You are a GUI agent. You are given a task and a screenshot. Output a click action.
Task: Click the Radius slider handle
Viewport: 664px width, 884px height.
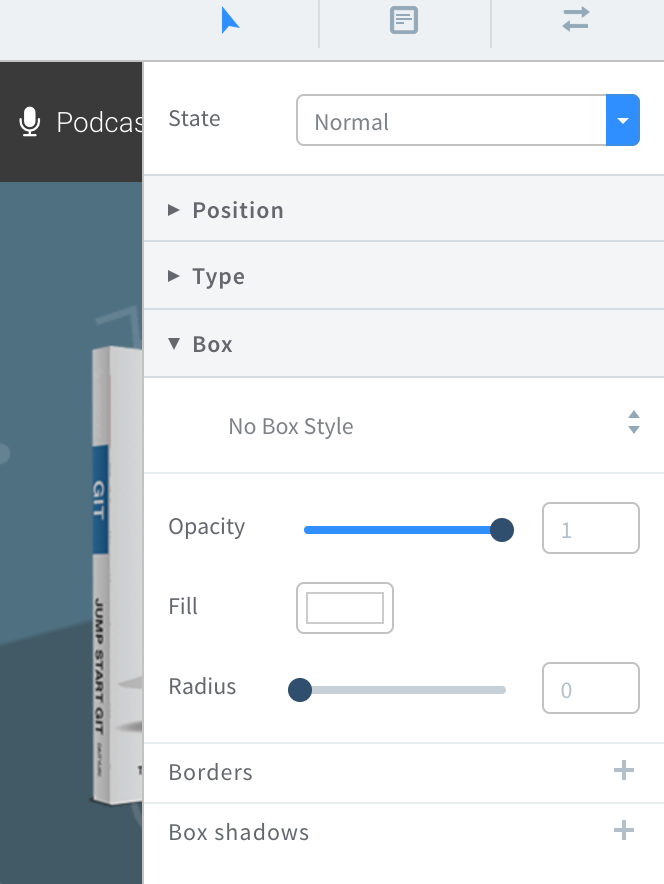300,690
